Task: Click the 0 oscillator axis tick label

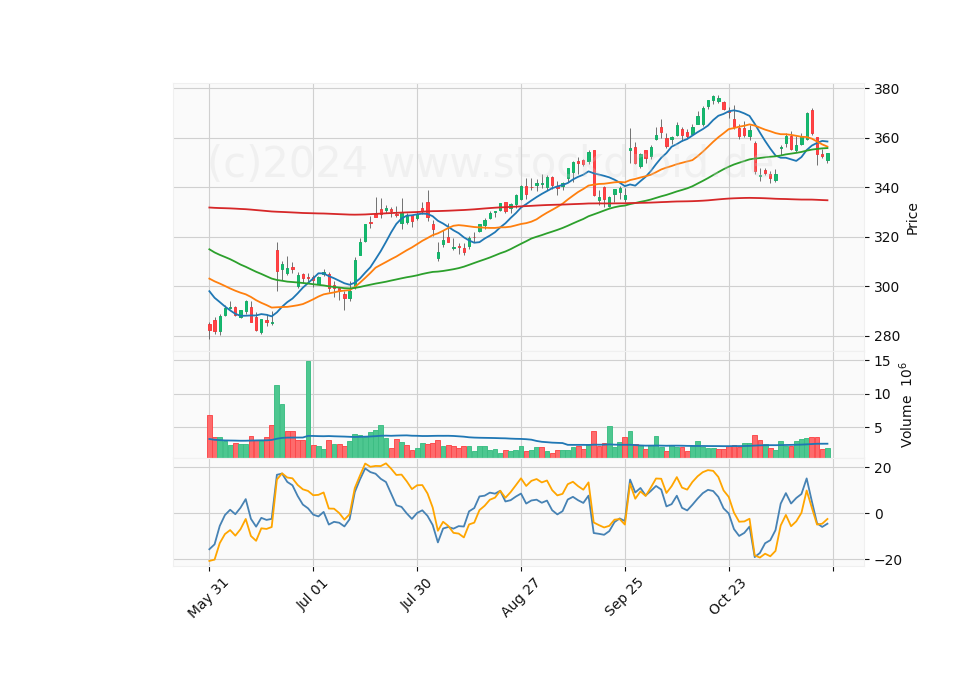Action: (x=879, y=514)
